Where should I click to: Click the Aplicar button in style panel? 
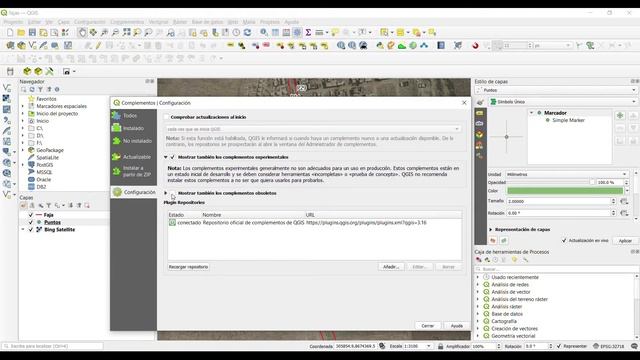coord(625,241)
